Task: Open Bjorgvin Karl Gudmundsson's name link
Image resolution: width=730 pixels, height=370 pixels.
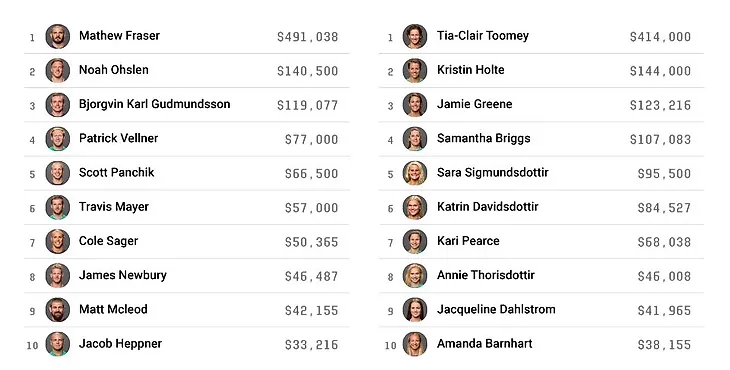Action: [155, 104]
